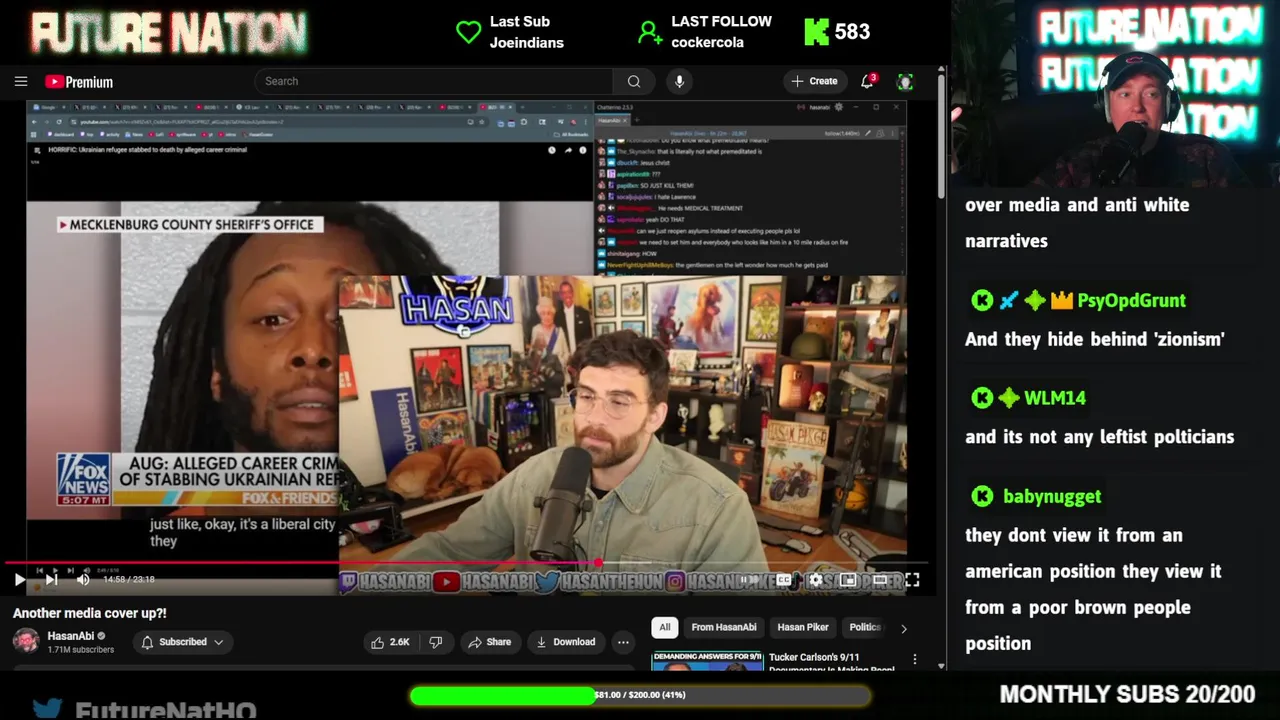Play the paused YouTube video

click(x=19, y=579)
